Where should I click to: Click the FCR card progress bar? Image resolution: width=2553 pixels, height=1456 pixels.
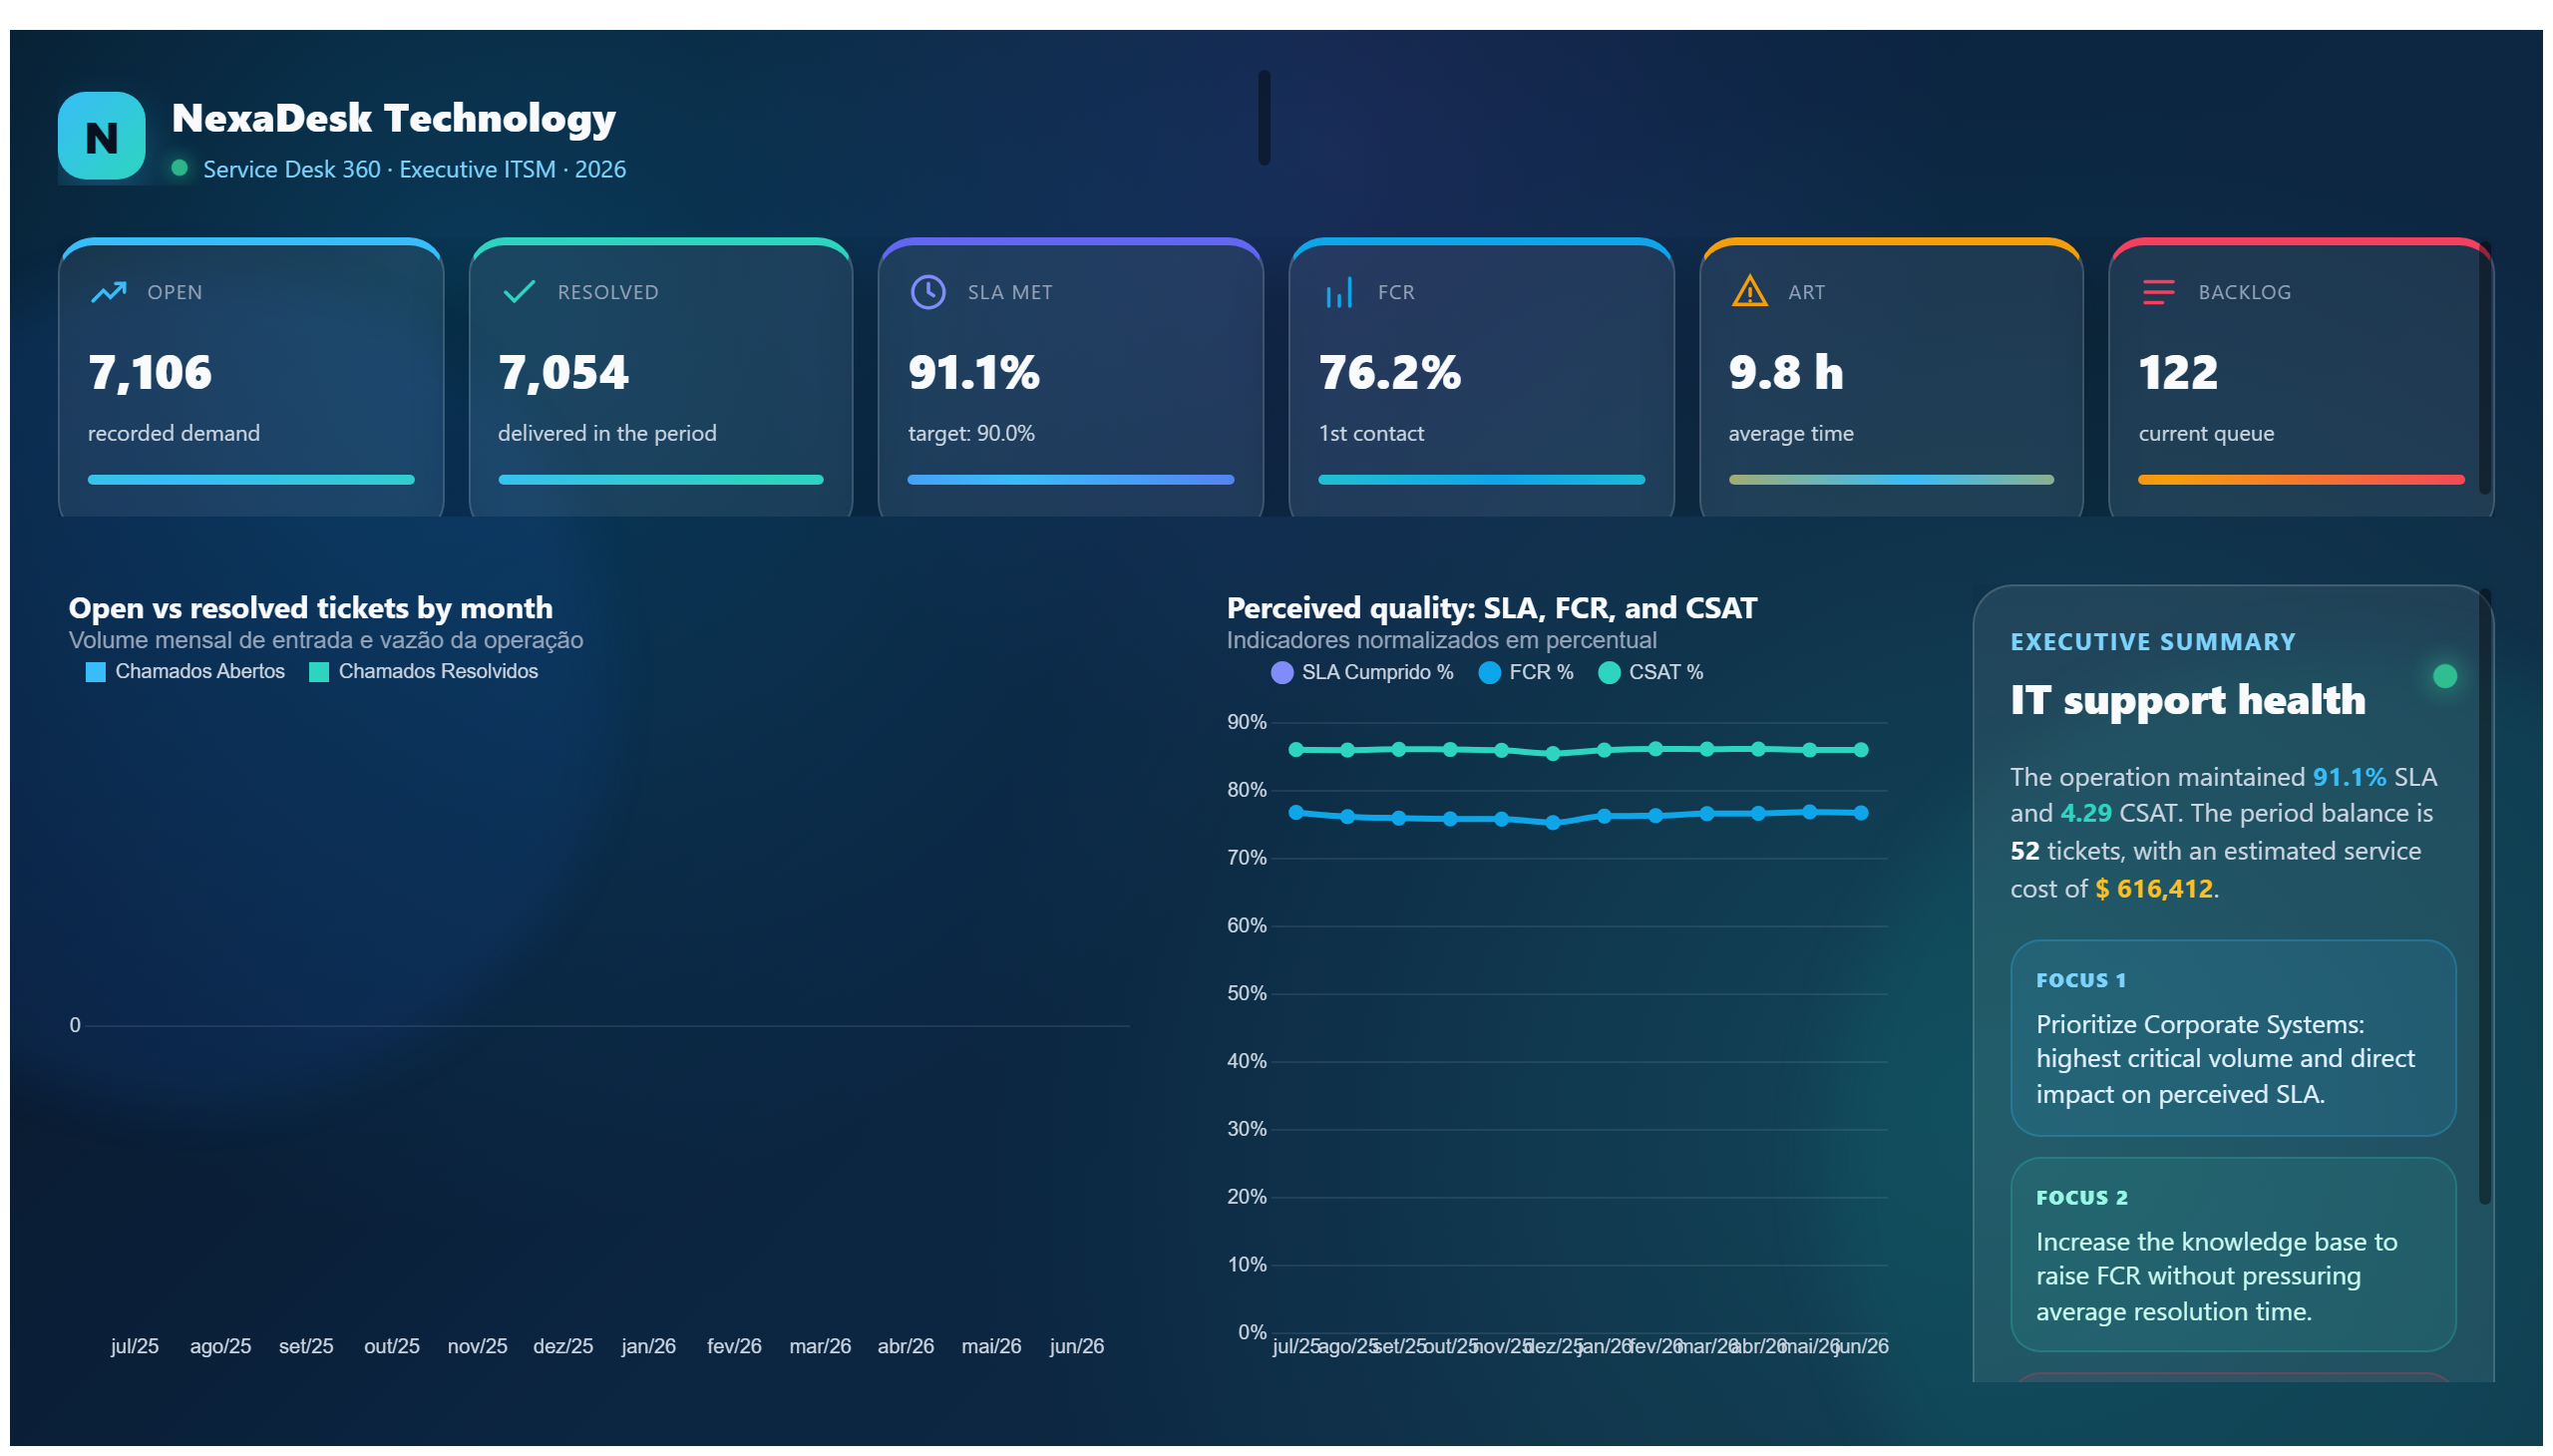(x=1481, y=480)
